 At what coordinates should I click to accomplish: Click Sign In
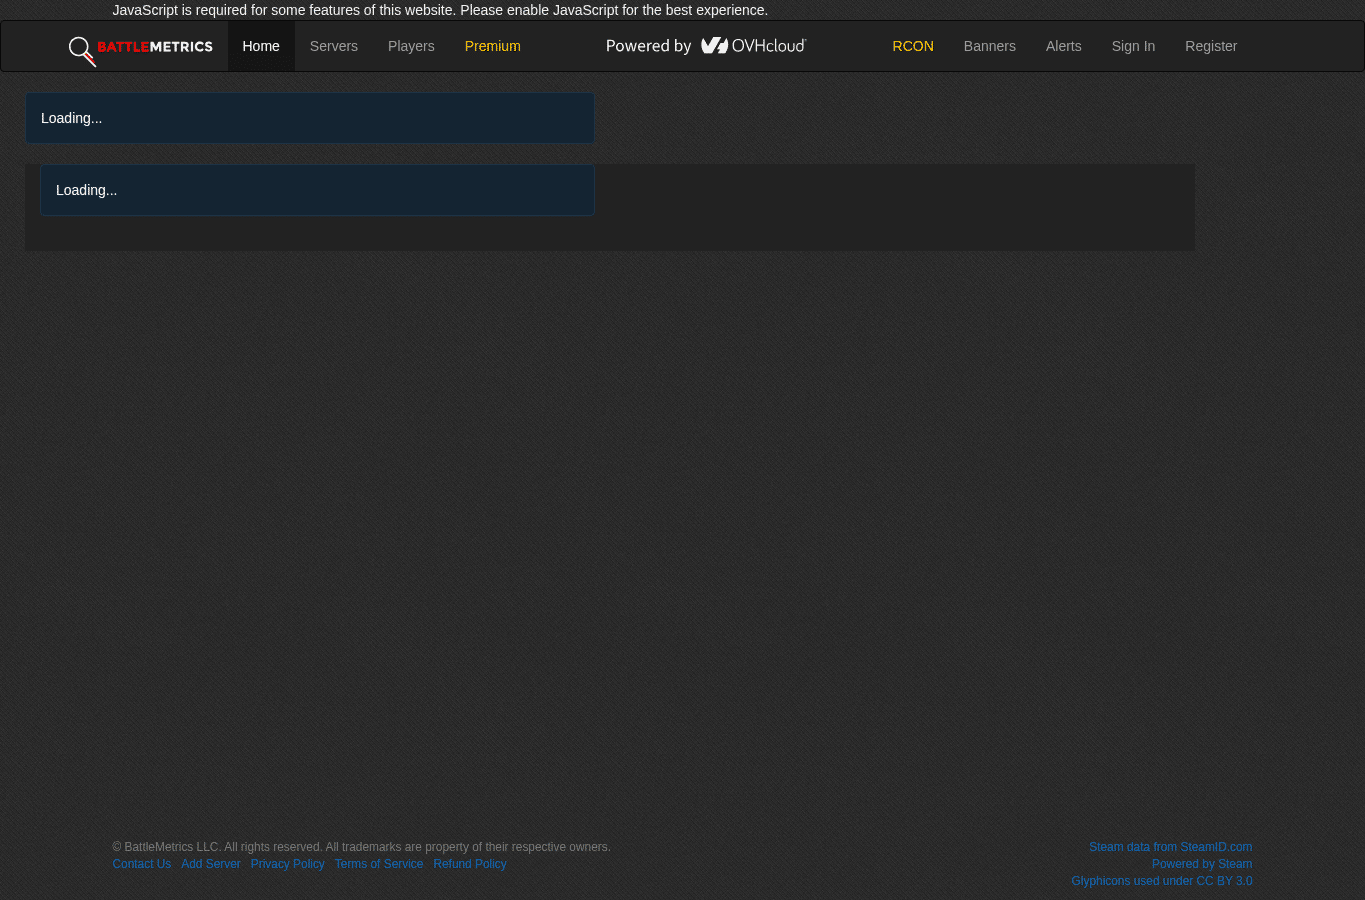pyautogui.click(x=1133, y=46)
